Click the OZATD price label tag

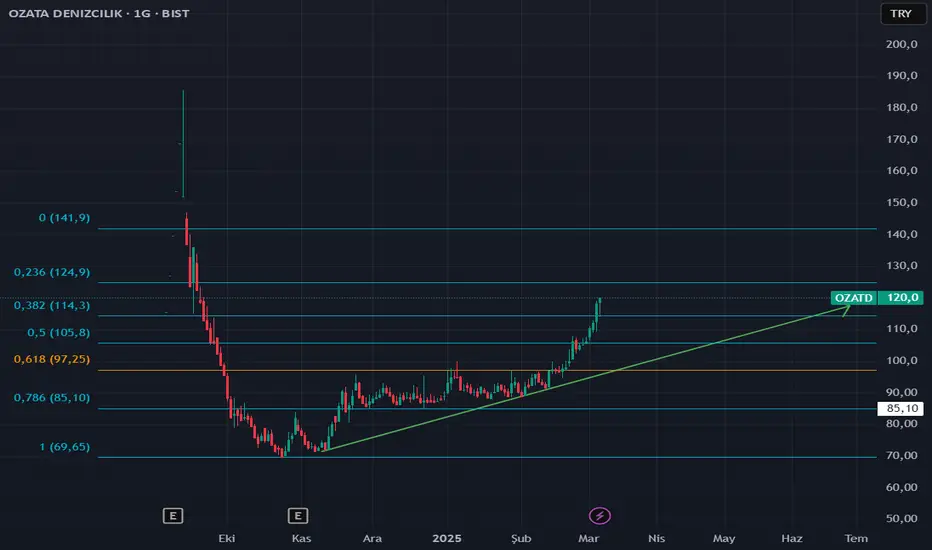854,297
